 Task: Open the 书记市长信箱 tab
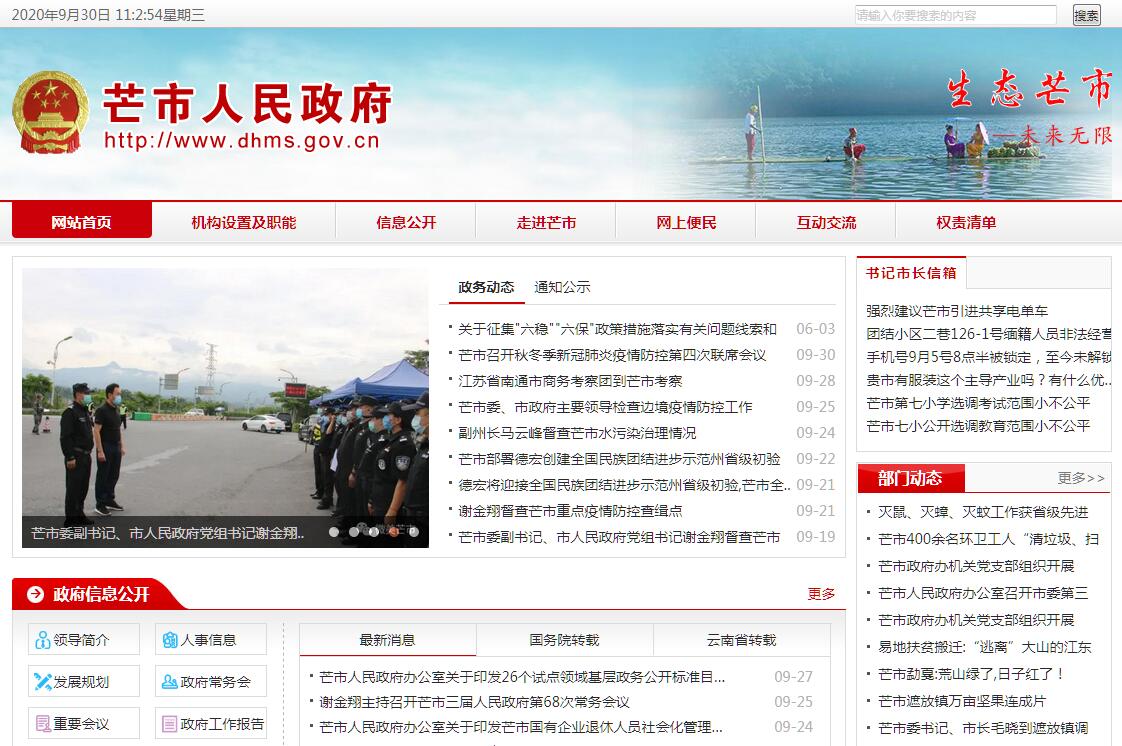tap(911, 273)
